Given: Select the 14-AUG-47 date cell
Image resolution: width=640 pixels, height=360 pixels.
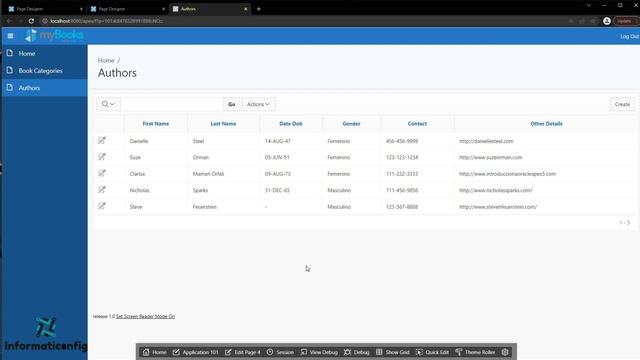Looking at the screenshot, I should tap(278, 141).
